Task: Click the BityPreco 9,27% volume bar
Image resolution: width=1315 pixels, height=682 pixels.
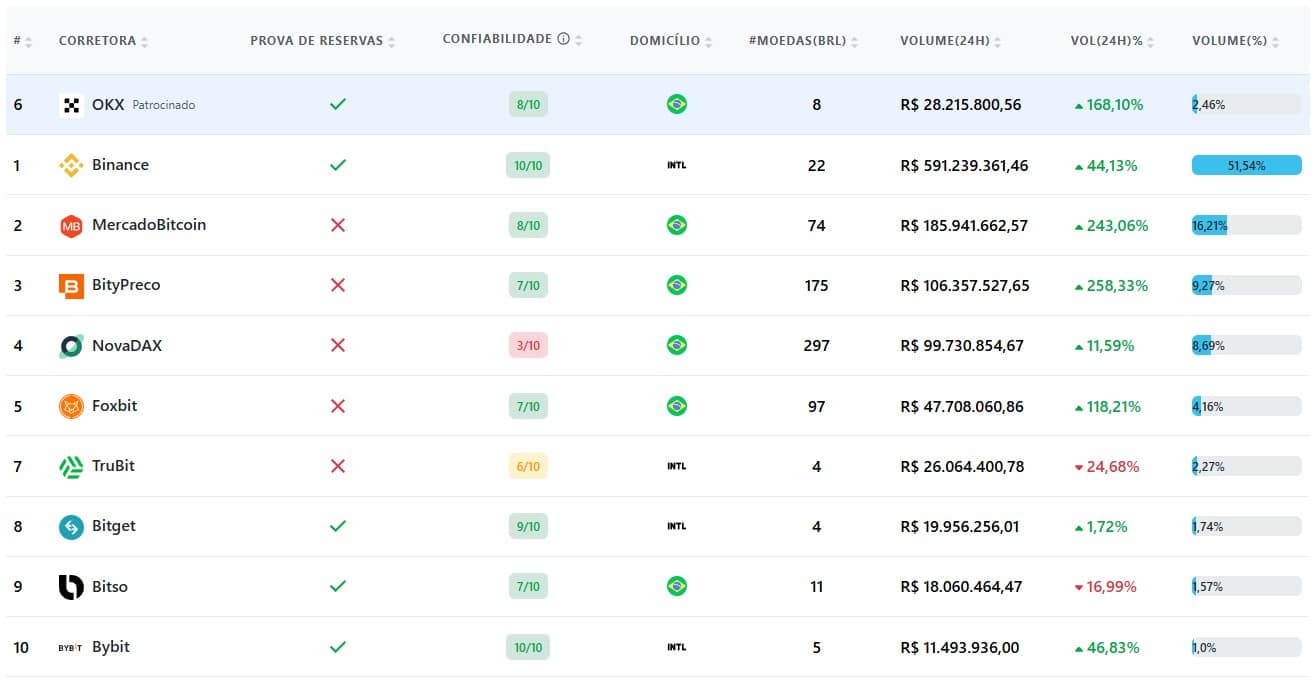Action: coord(1247,285)
